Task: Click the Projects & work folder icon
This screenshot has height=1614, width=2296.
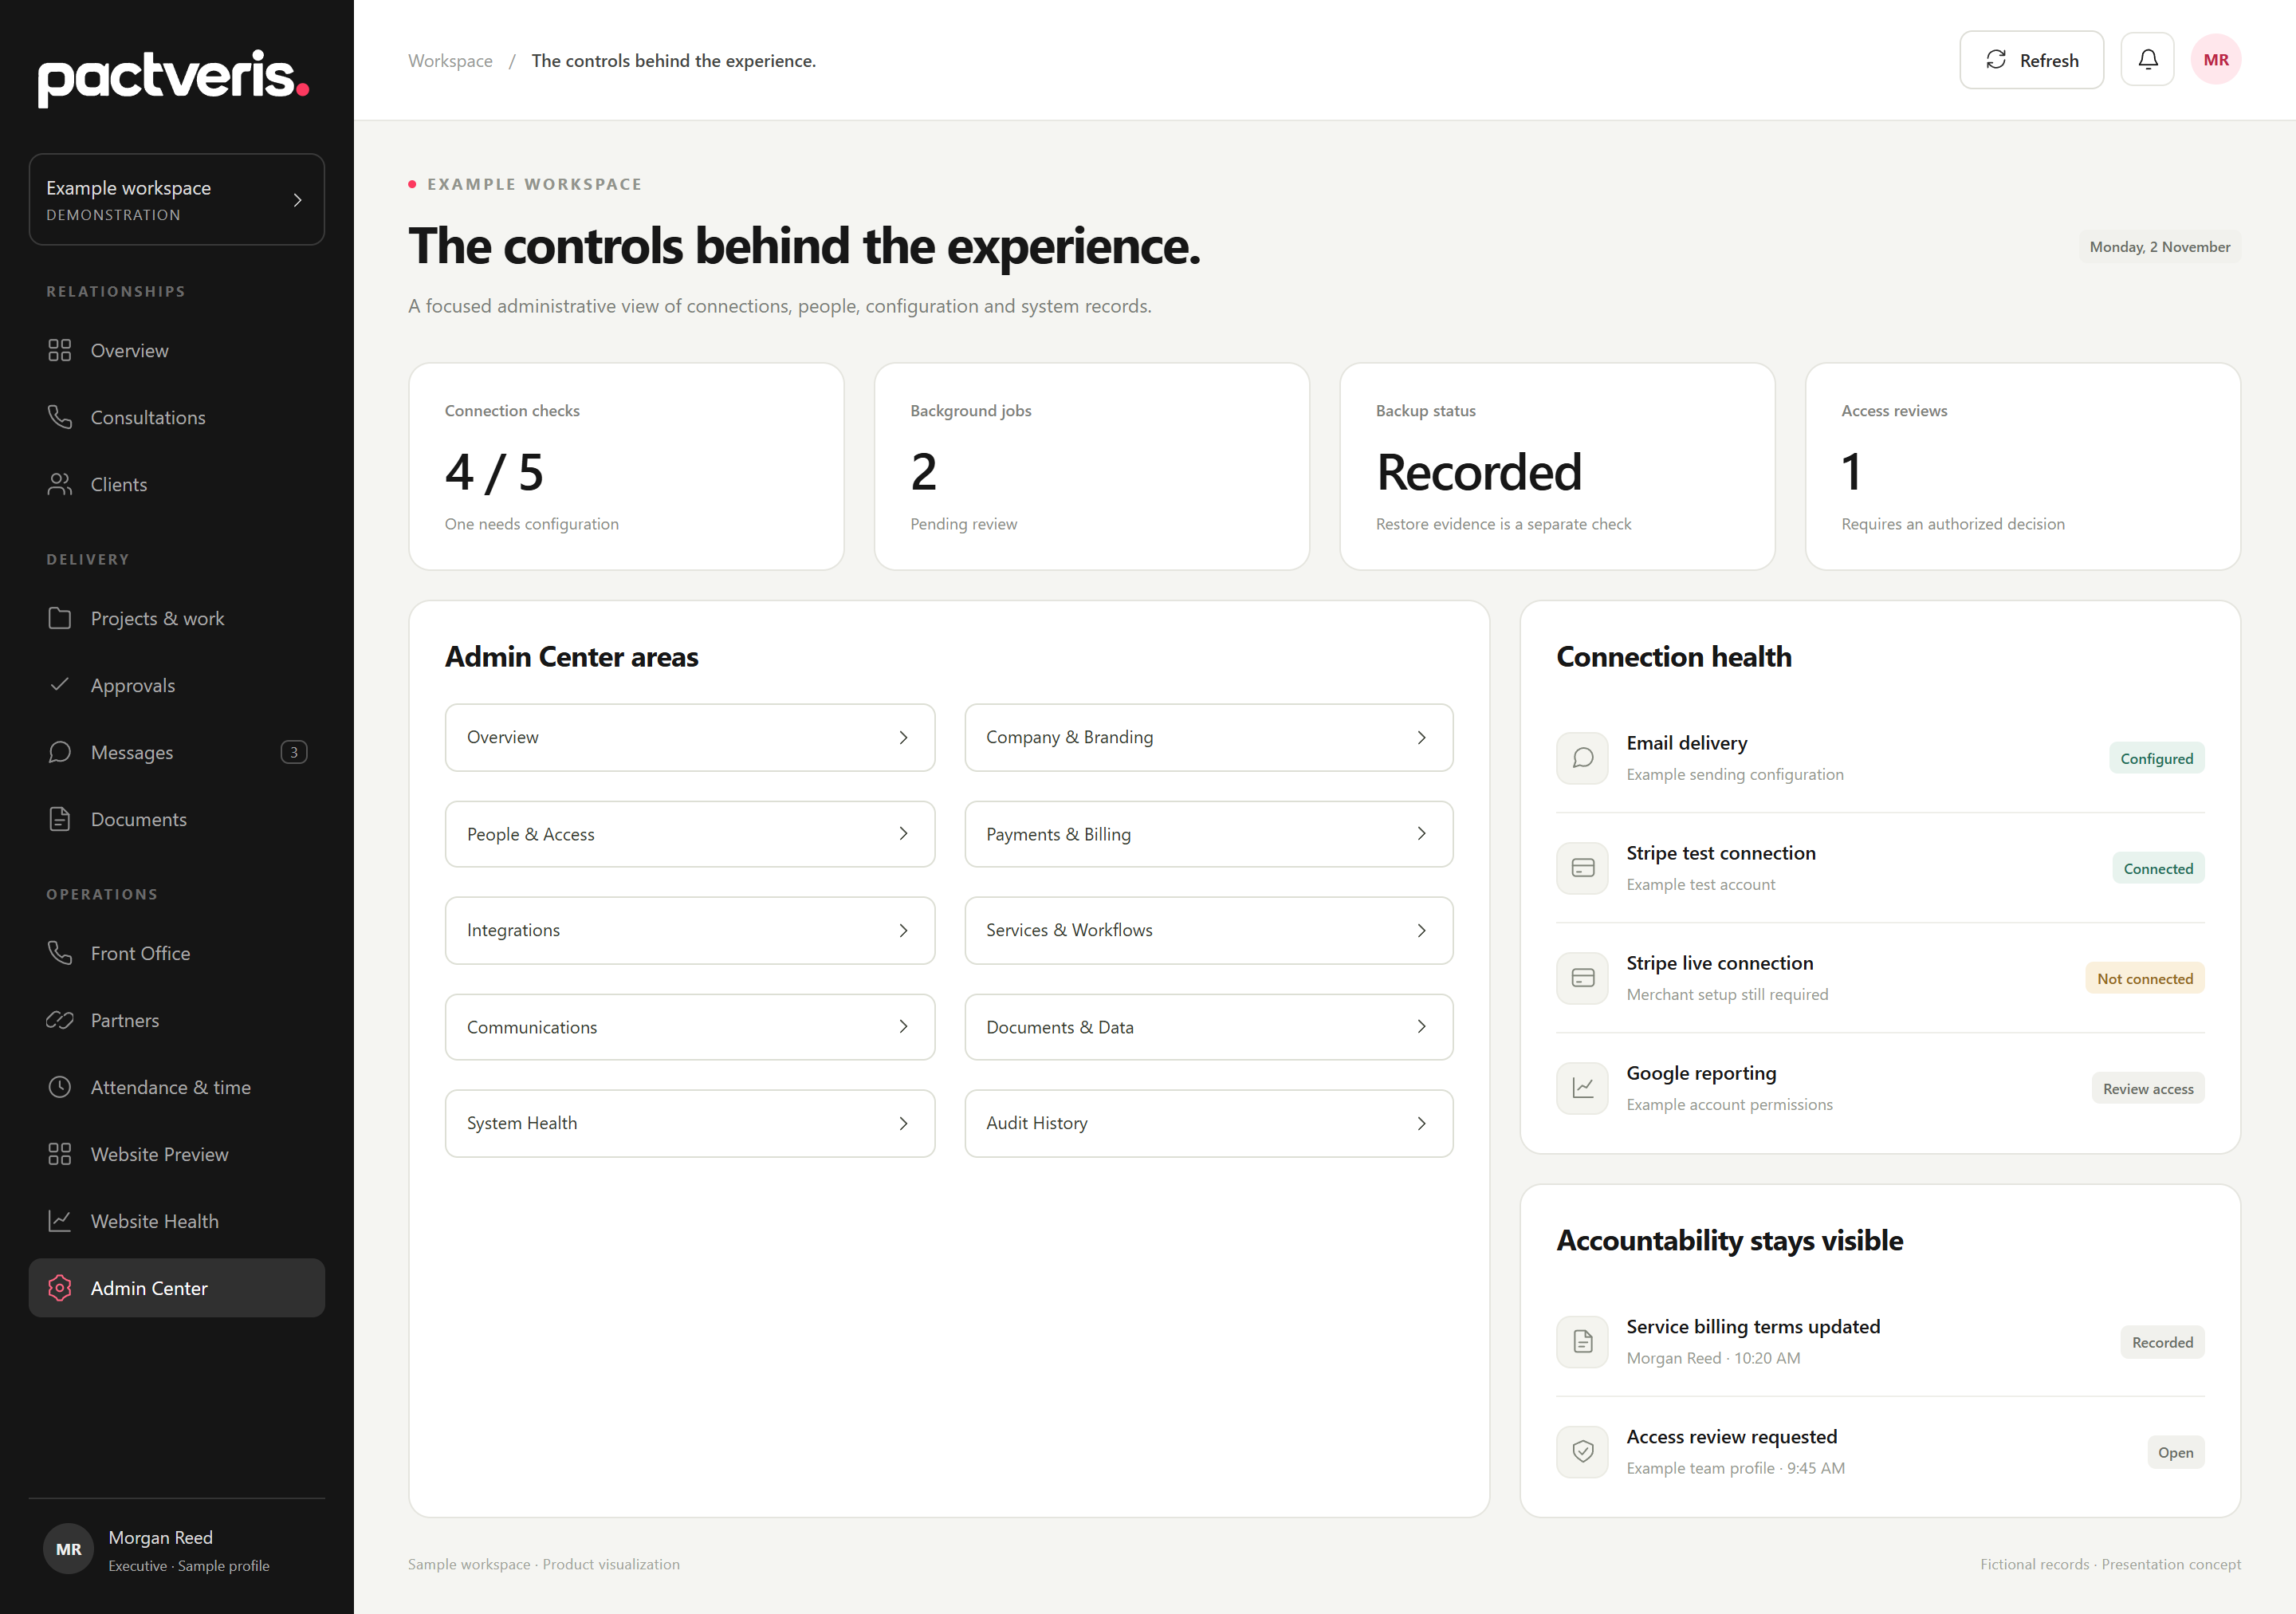Action: 60,618
